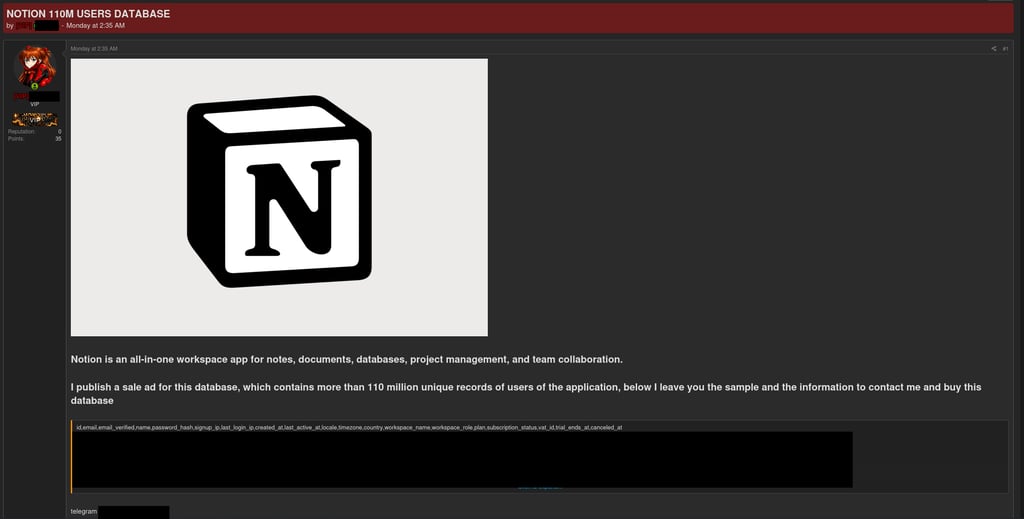Viewport: 1024px width, 519px height.
Task: Click the sentence describing Notion as workspace app
Action: (347, 360)
